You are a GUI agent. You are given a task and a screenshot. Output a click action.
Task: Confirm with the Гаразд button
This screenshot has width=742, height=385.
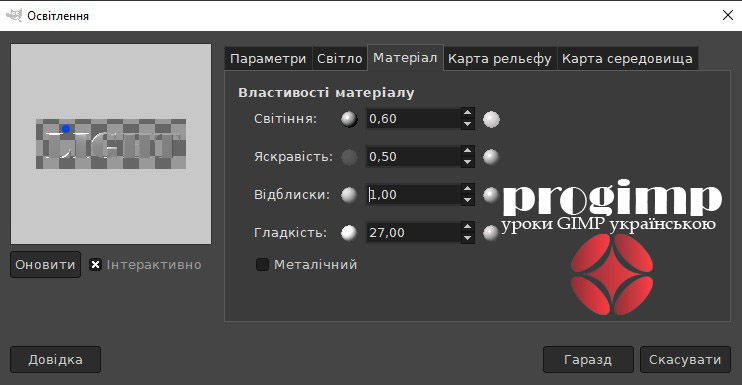588,359
